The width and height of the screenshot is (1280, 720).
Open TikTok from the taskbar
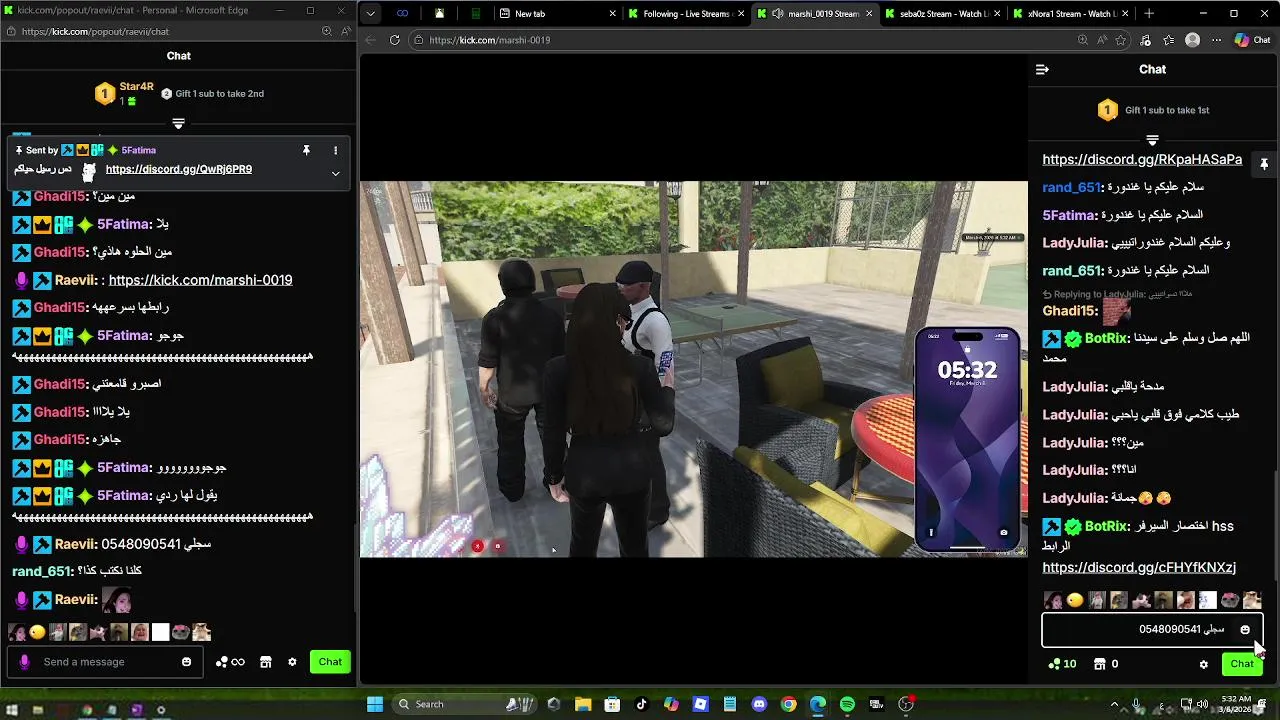click(642, 704)
